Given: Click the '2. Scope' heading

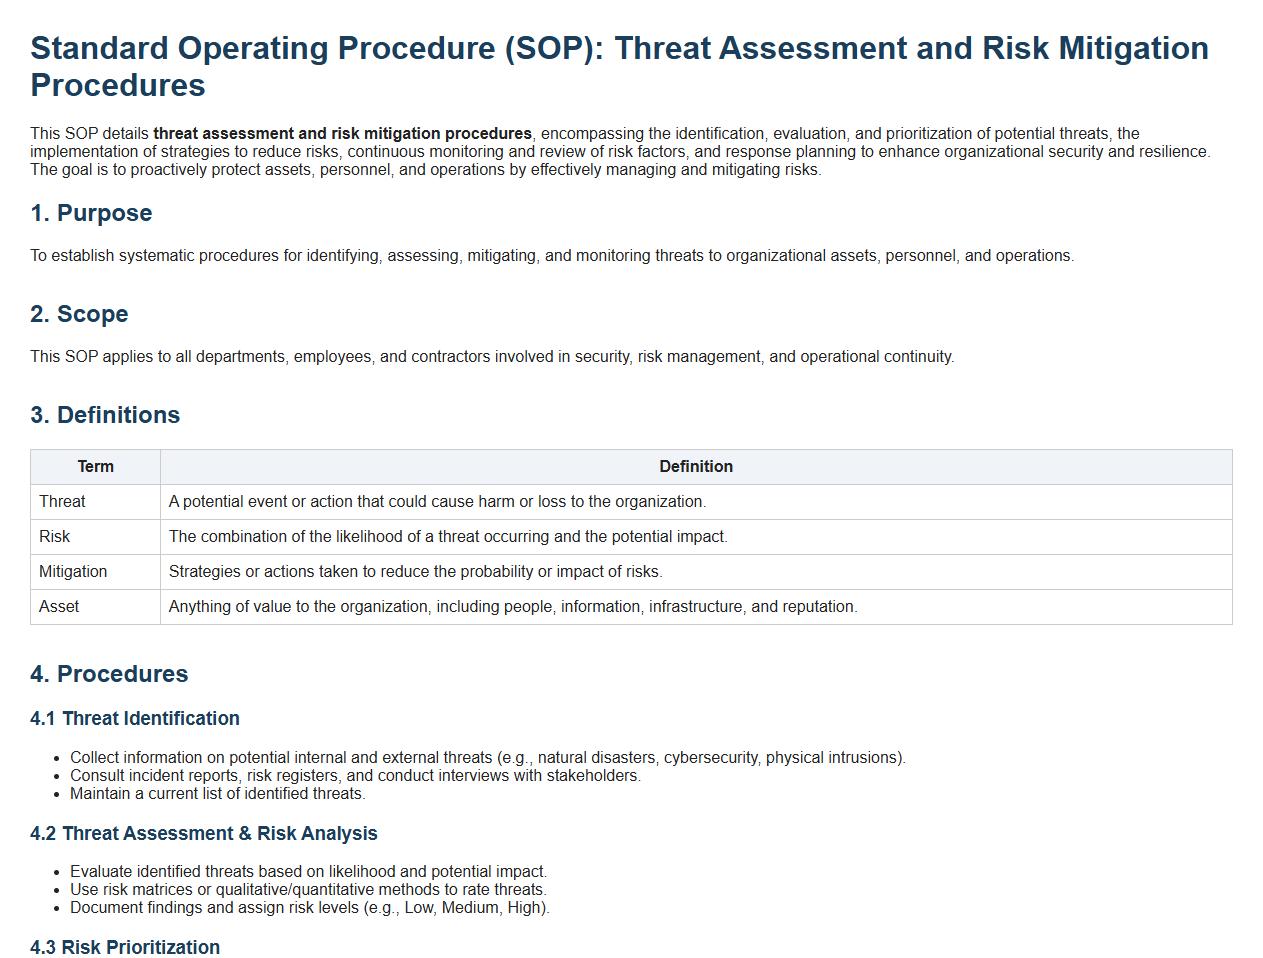Looking at the screenshot, I should (x=79, y=314).
